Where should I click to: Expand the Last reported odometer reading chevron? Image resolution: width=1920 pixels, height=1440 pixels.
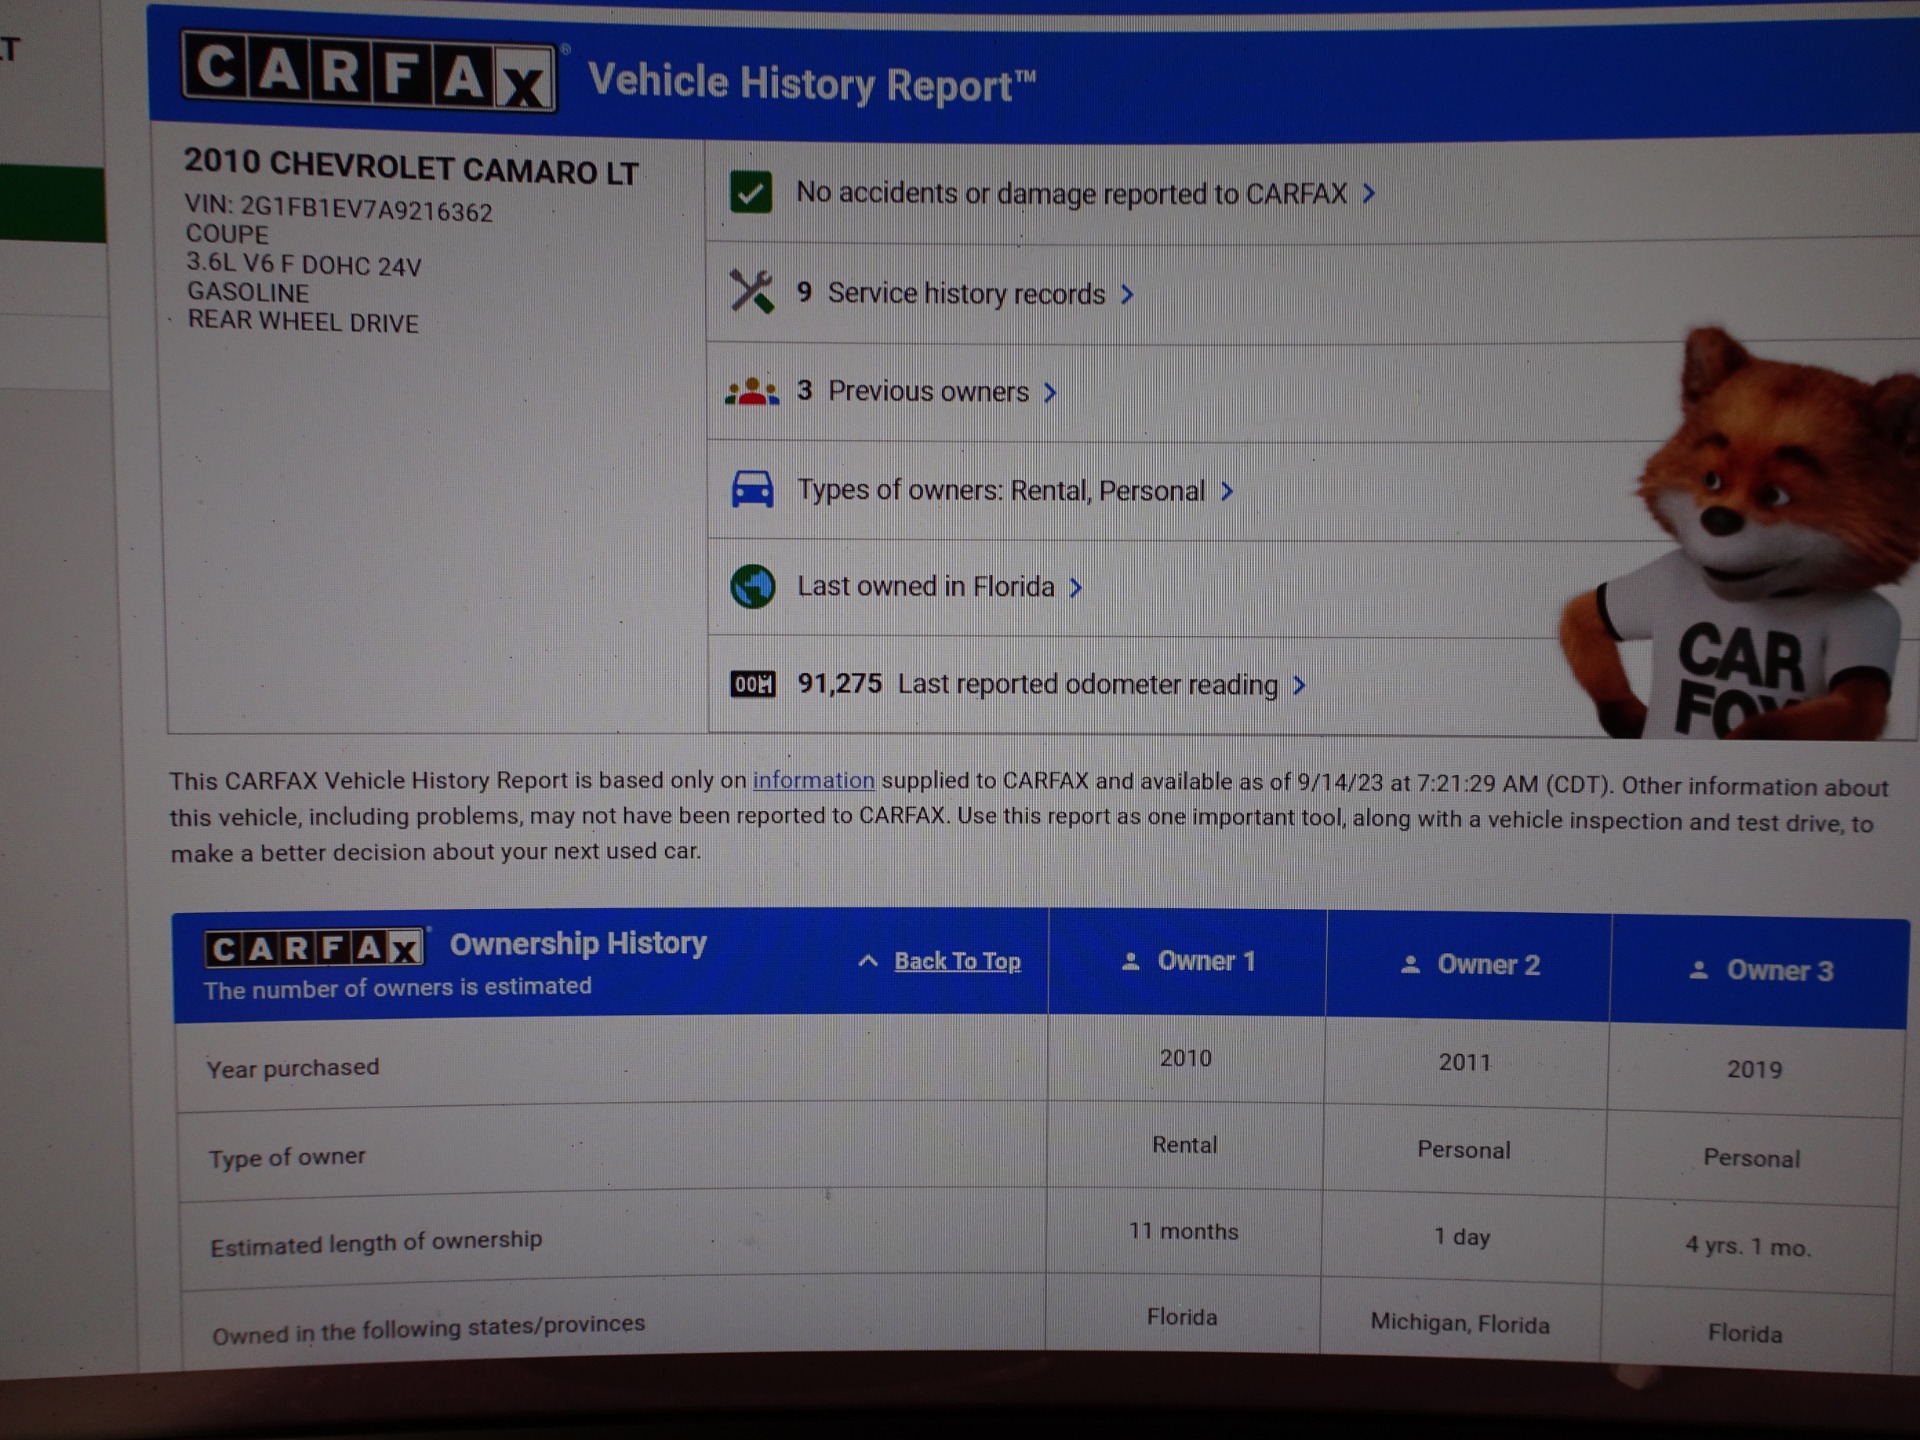(1299, 685)
